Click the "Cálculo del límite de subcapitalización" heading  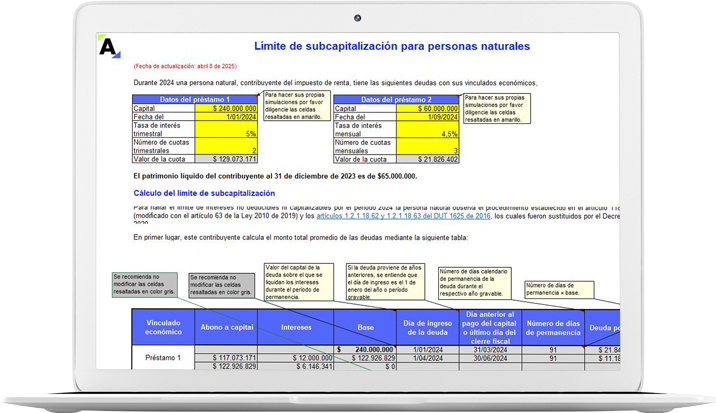click(x=204, y=193)
